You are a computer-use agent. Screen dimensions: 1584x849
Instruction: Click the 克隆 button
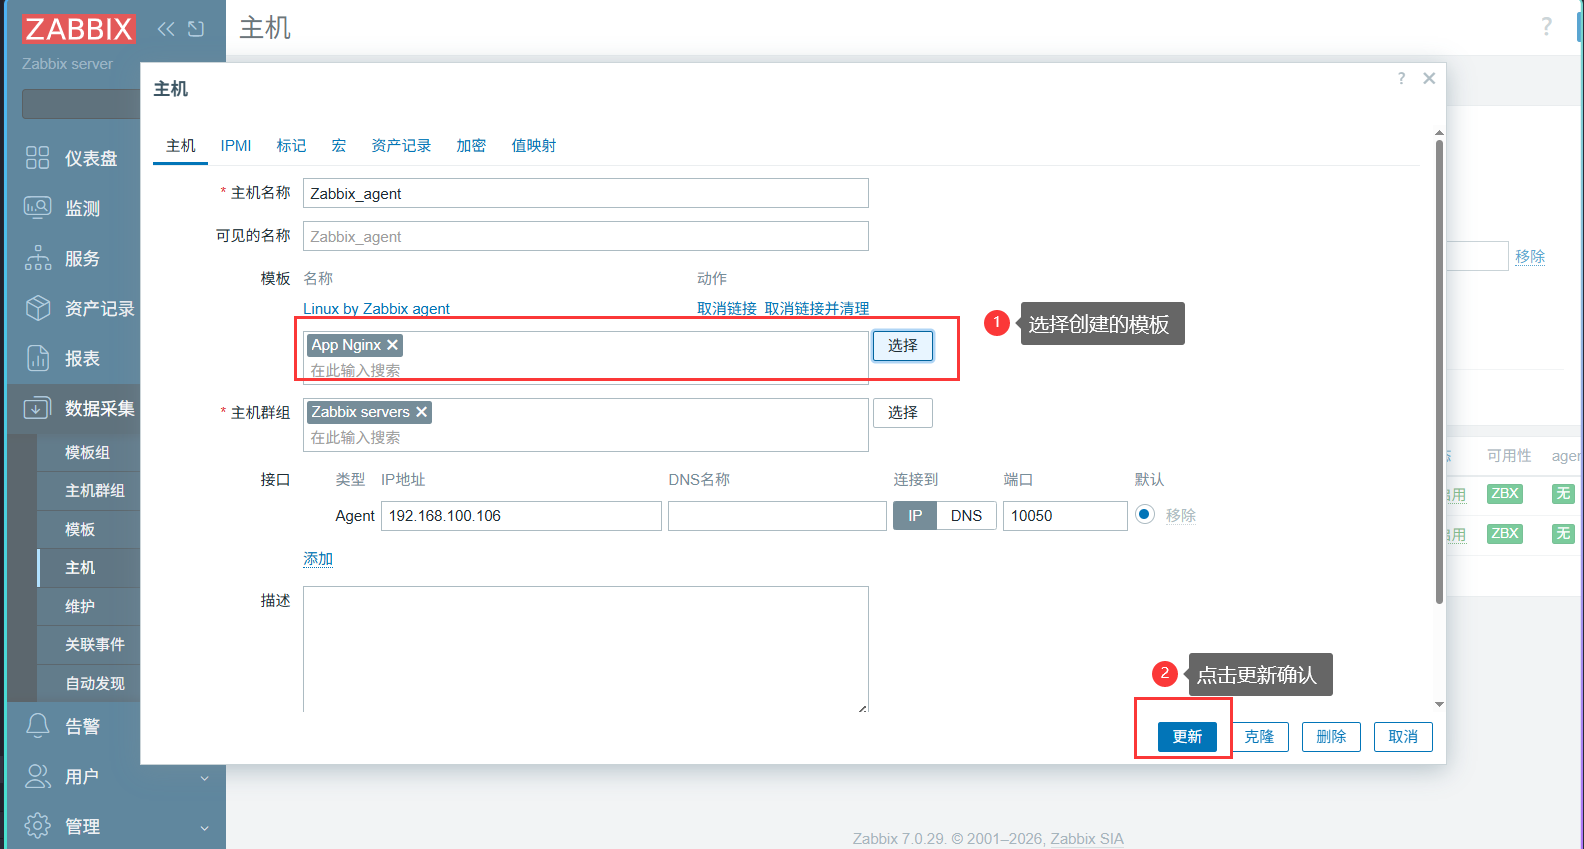[x=1259, y=737]
